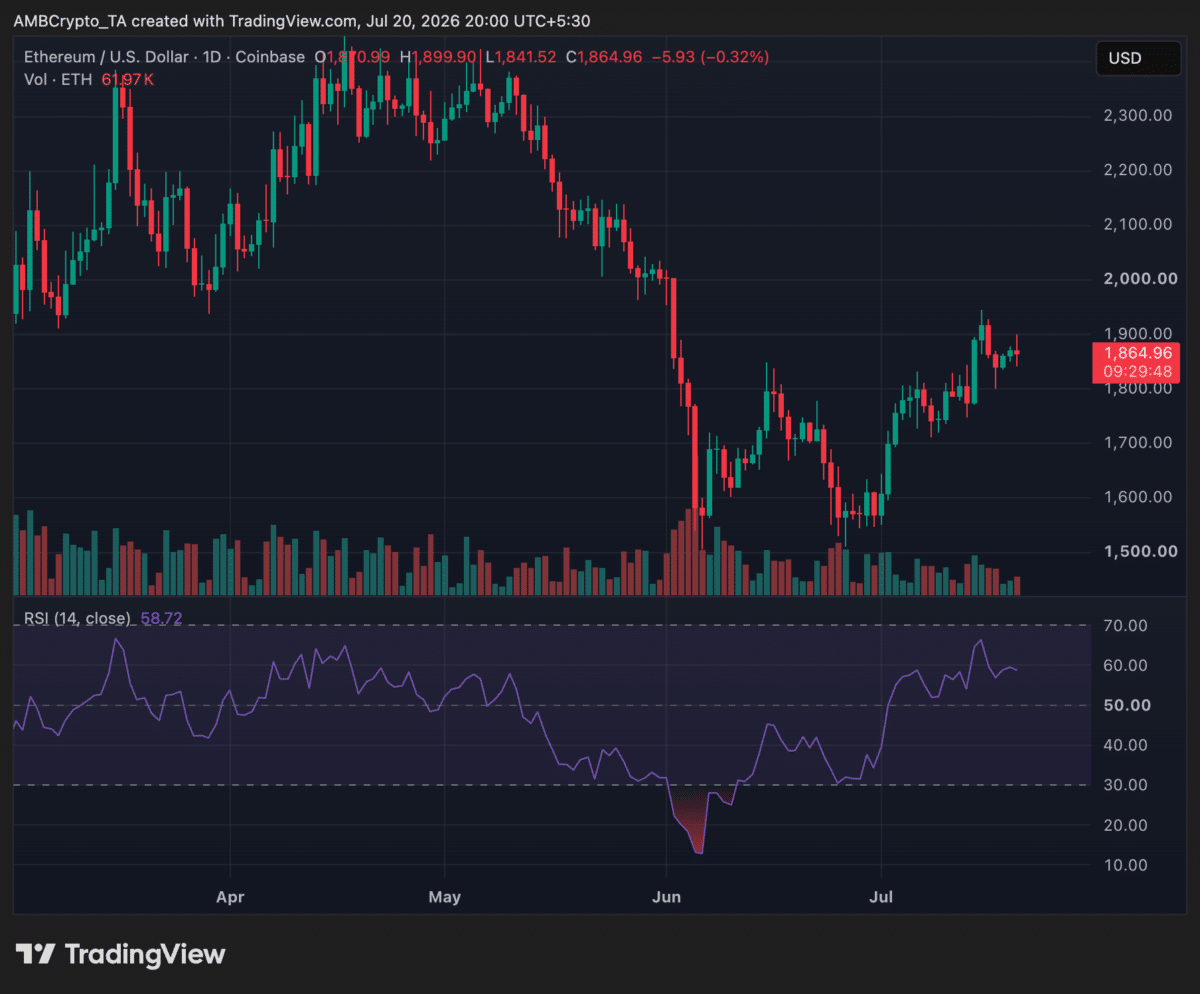Click the Apr label on time axis
This screenshot has width=1200, height=994.
(x=231, y=897)
